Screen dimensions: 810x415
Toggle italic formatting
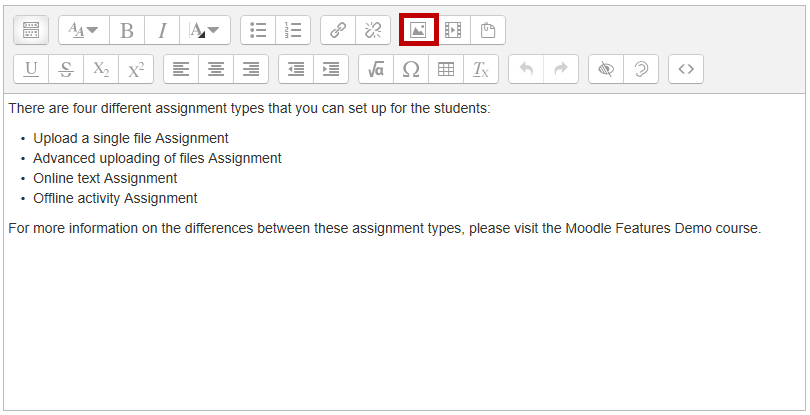click(161, 30)
